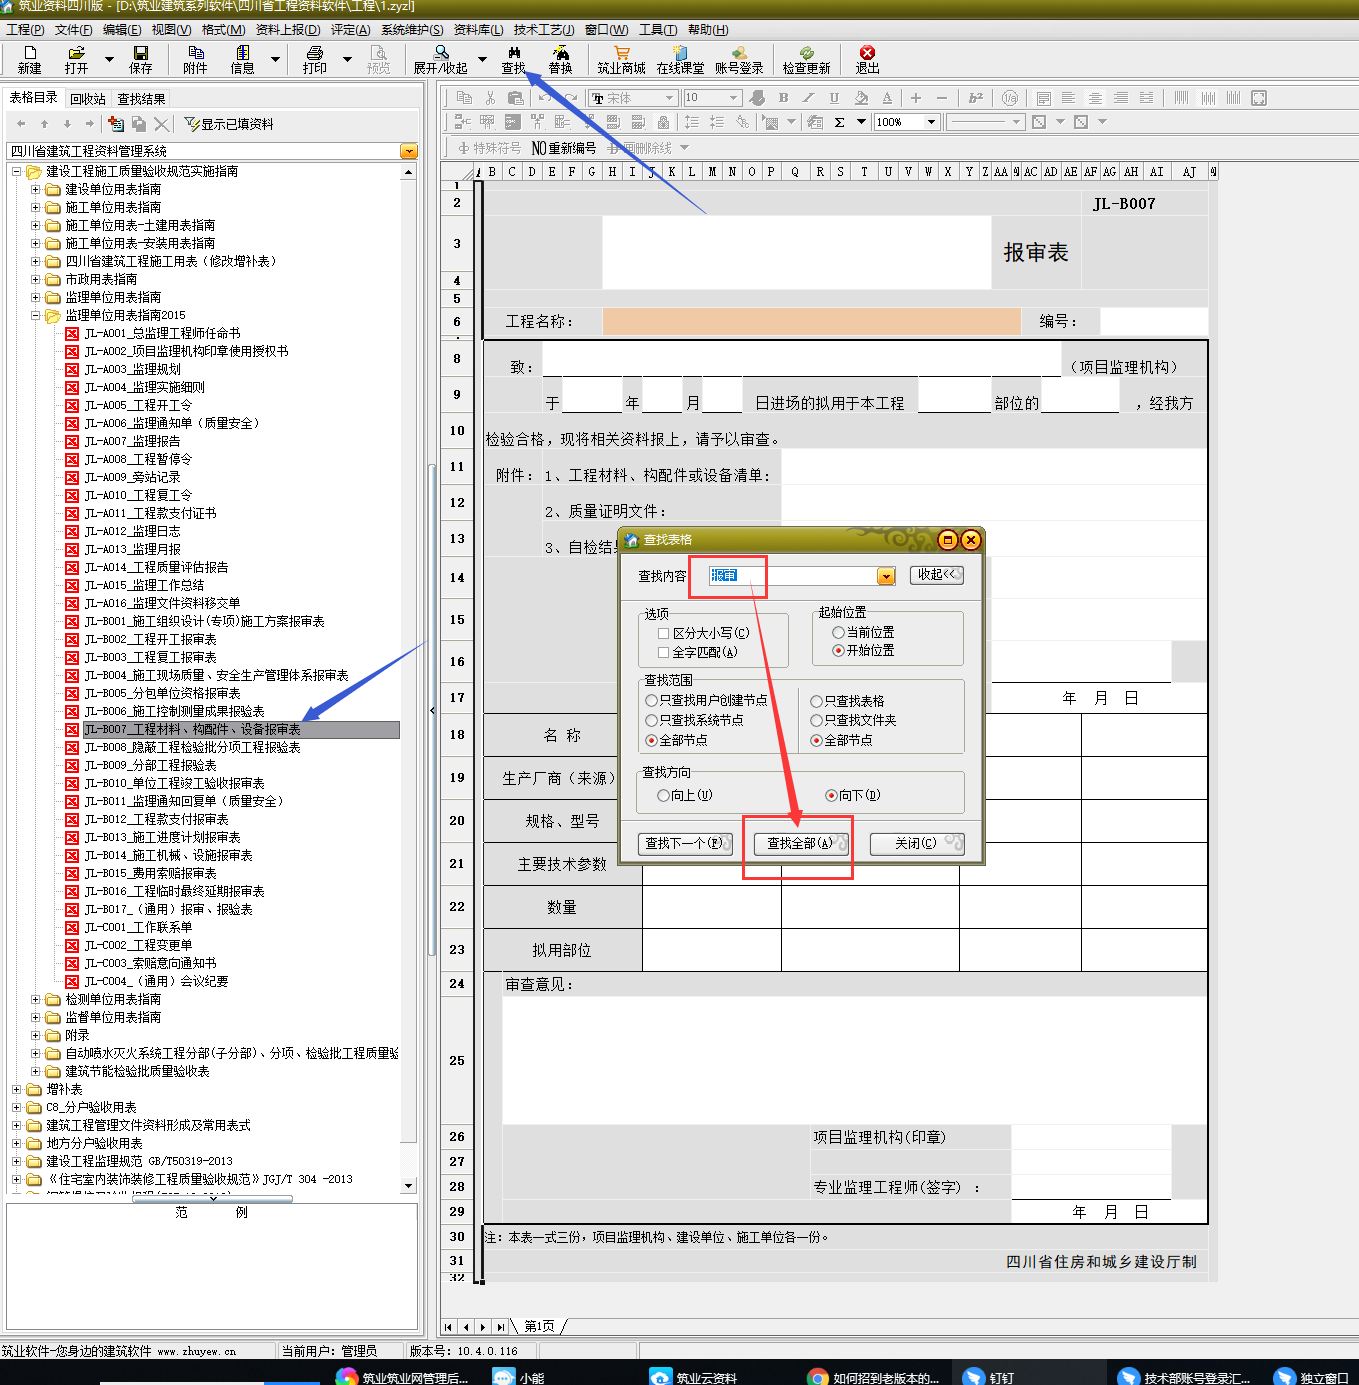
Task: Enable 全字匹配 checkbox
Action: tap(663, 652)
